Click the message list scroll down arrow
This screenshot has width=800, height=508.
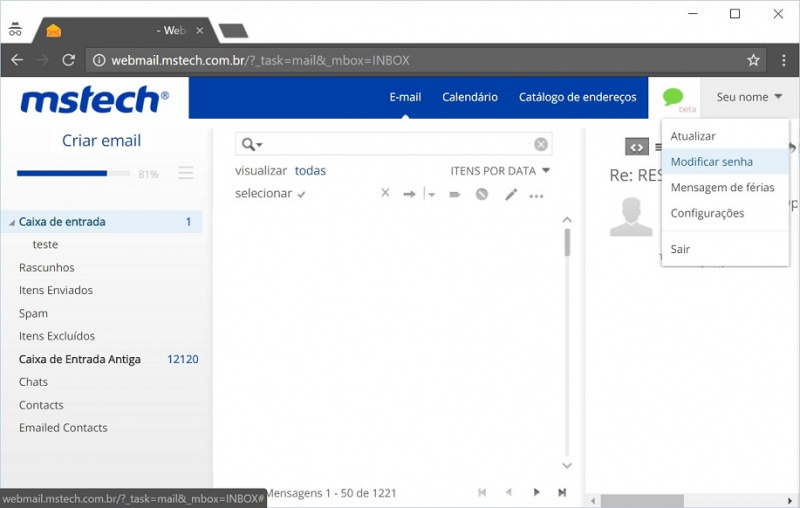pos(567,465)
